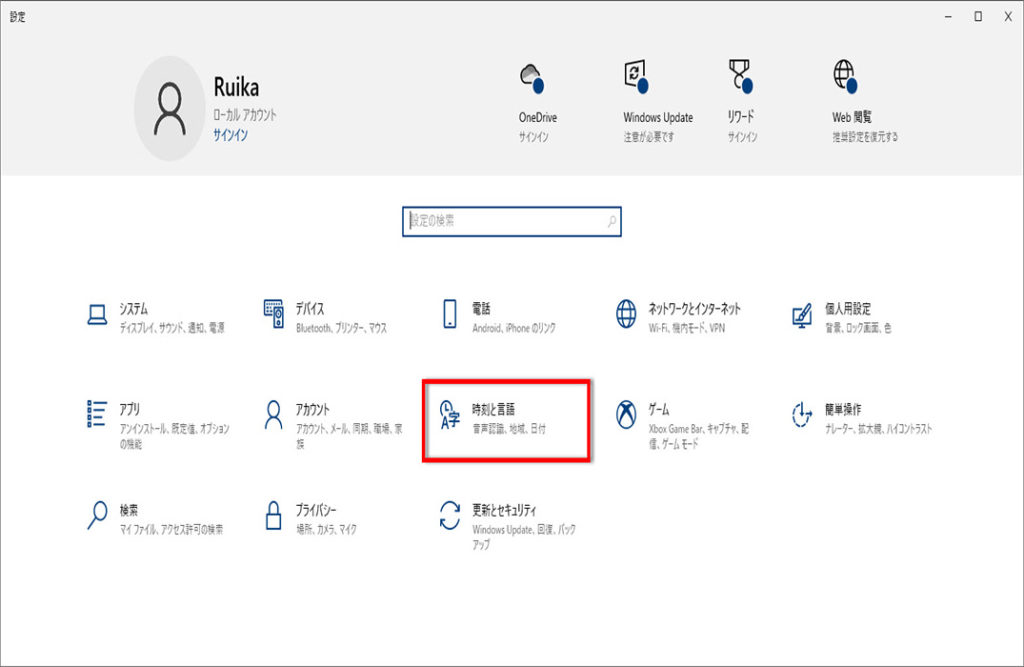
Task: Open the ゲーム Xbox icon
Action: (x=626, y=415)
